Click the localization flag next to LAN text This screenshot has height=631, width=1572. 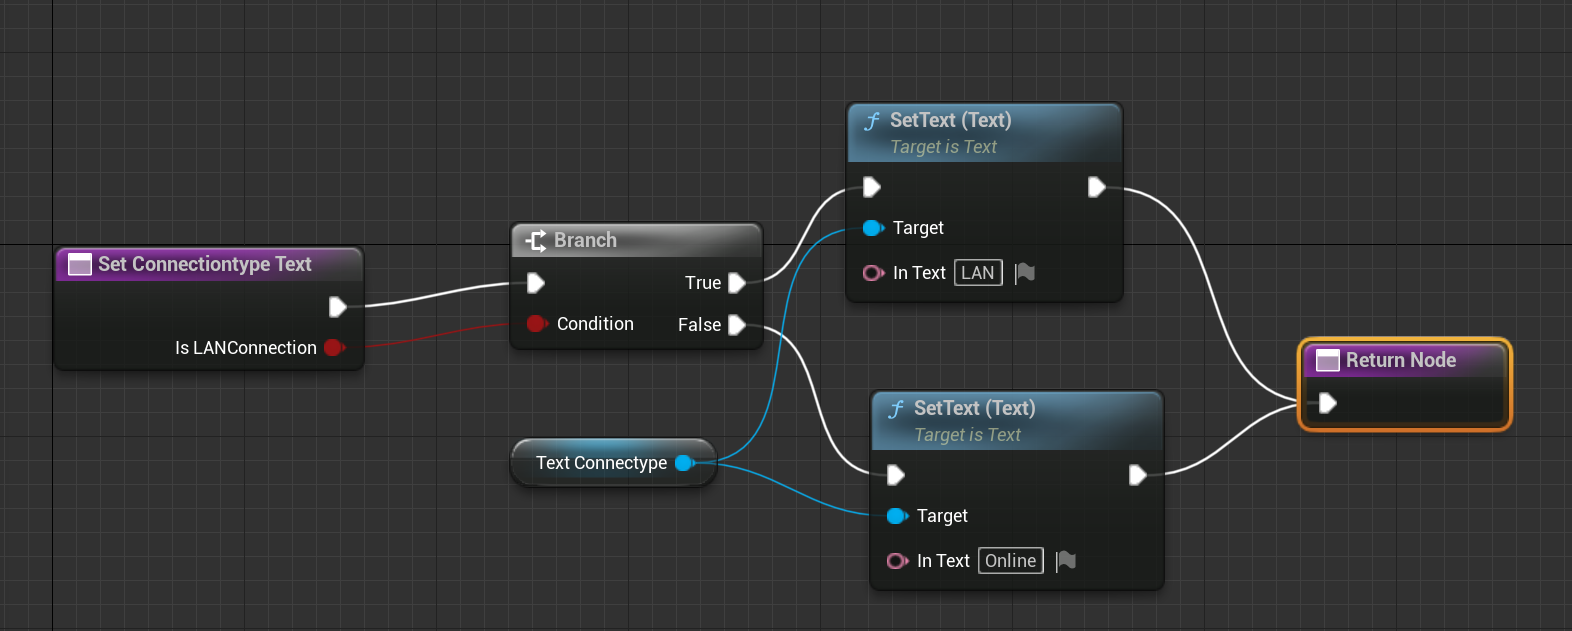tap(1025, 273)
